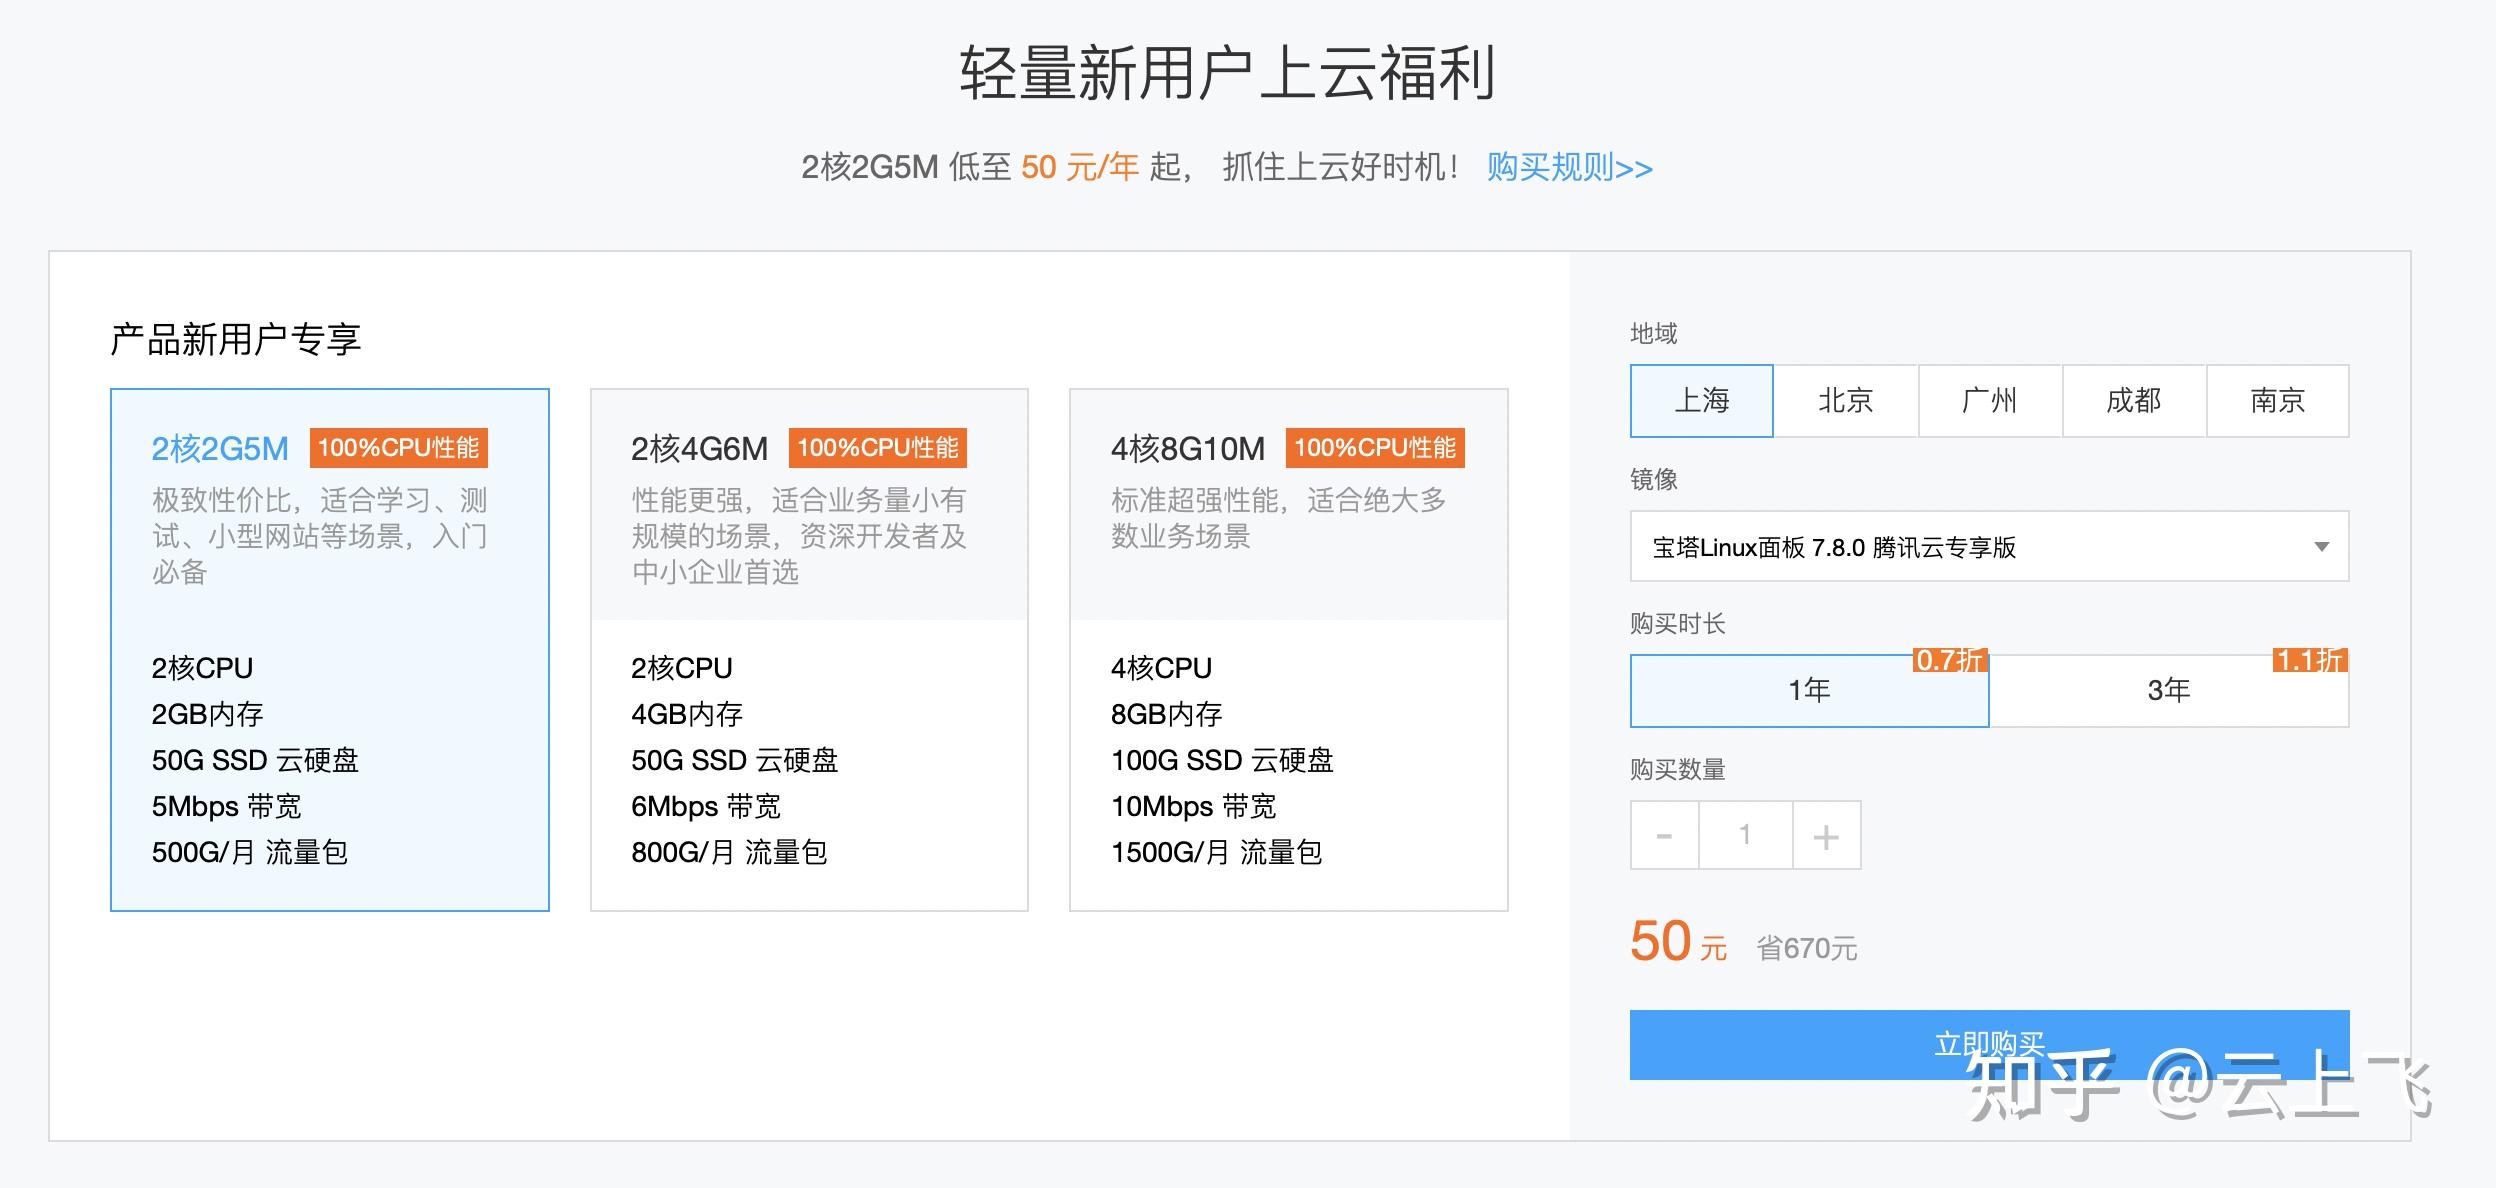
Task: Select 3年 purchase duration
Action: tap(2168, 691)
